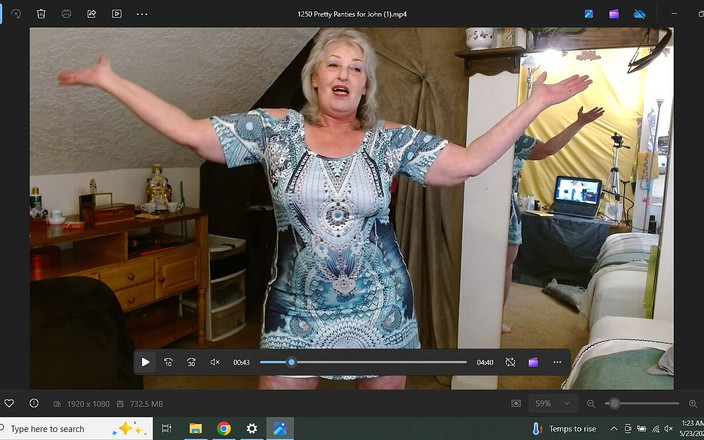
Task: Click the zoom out magnifier
Action: 591,403
